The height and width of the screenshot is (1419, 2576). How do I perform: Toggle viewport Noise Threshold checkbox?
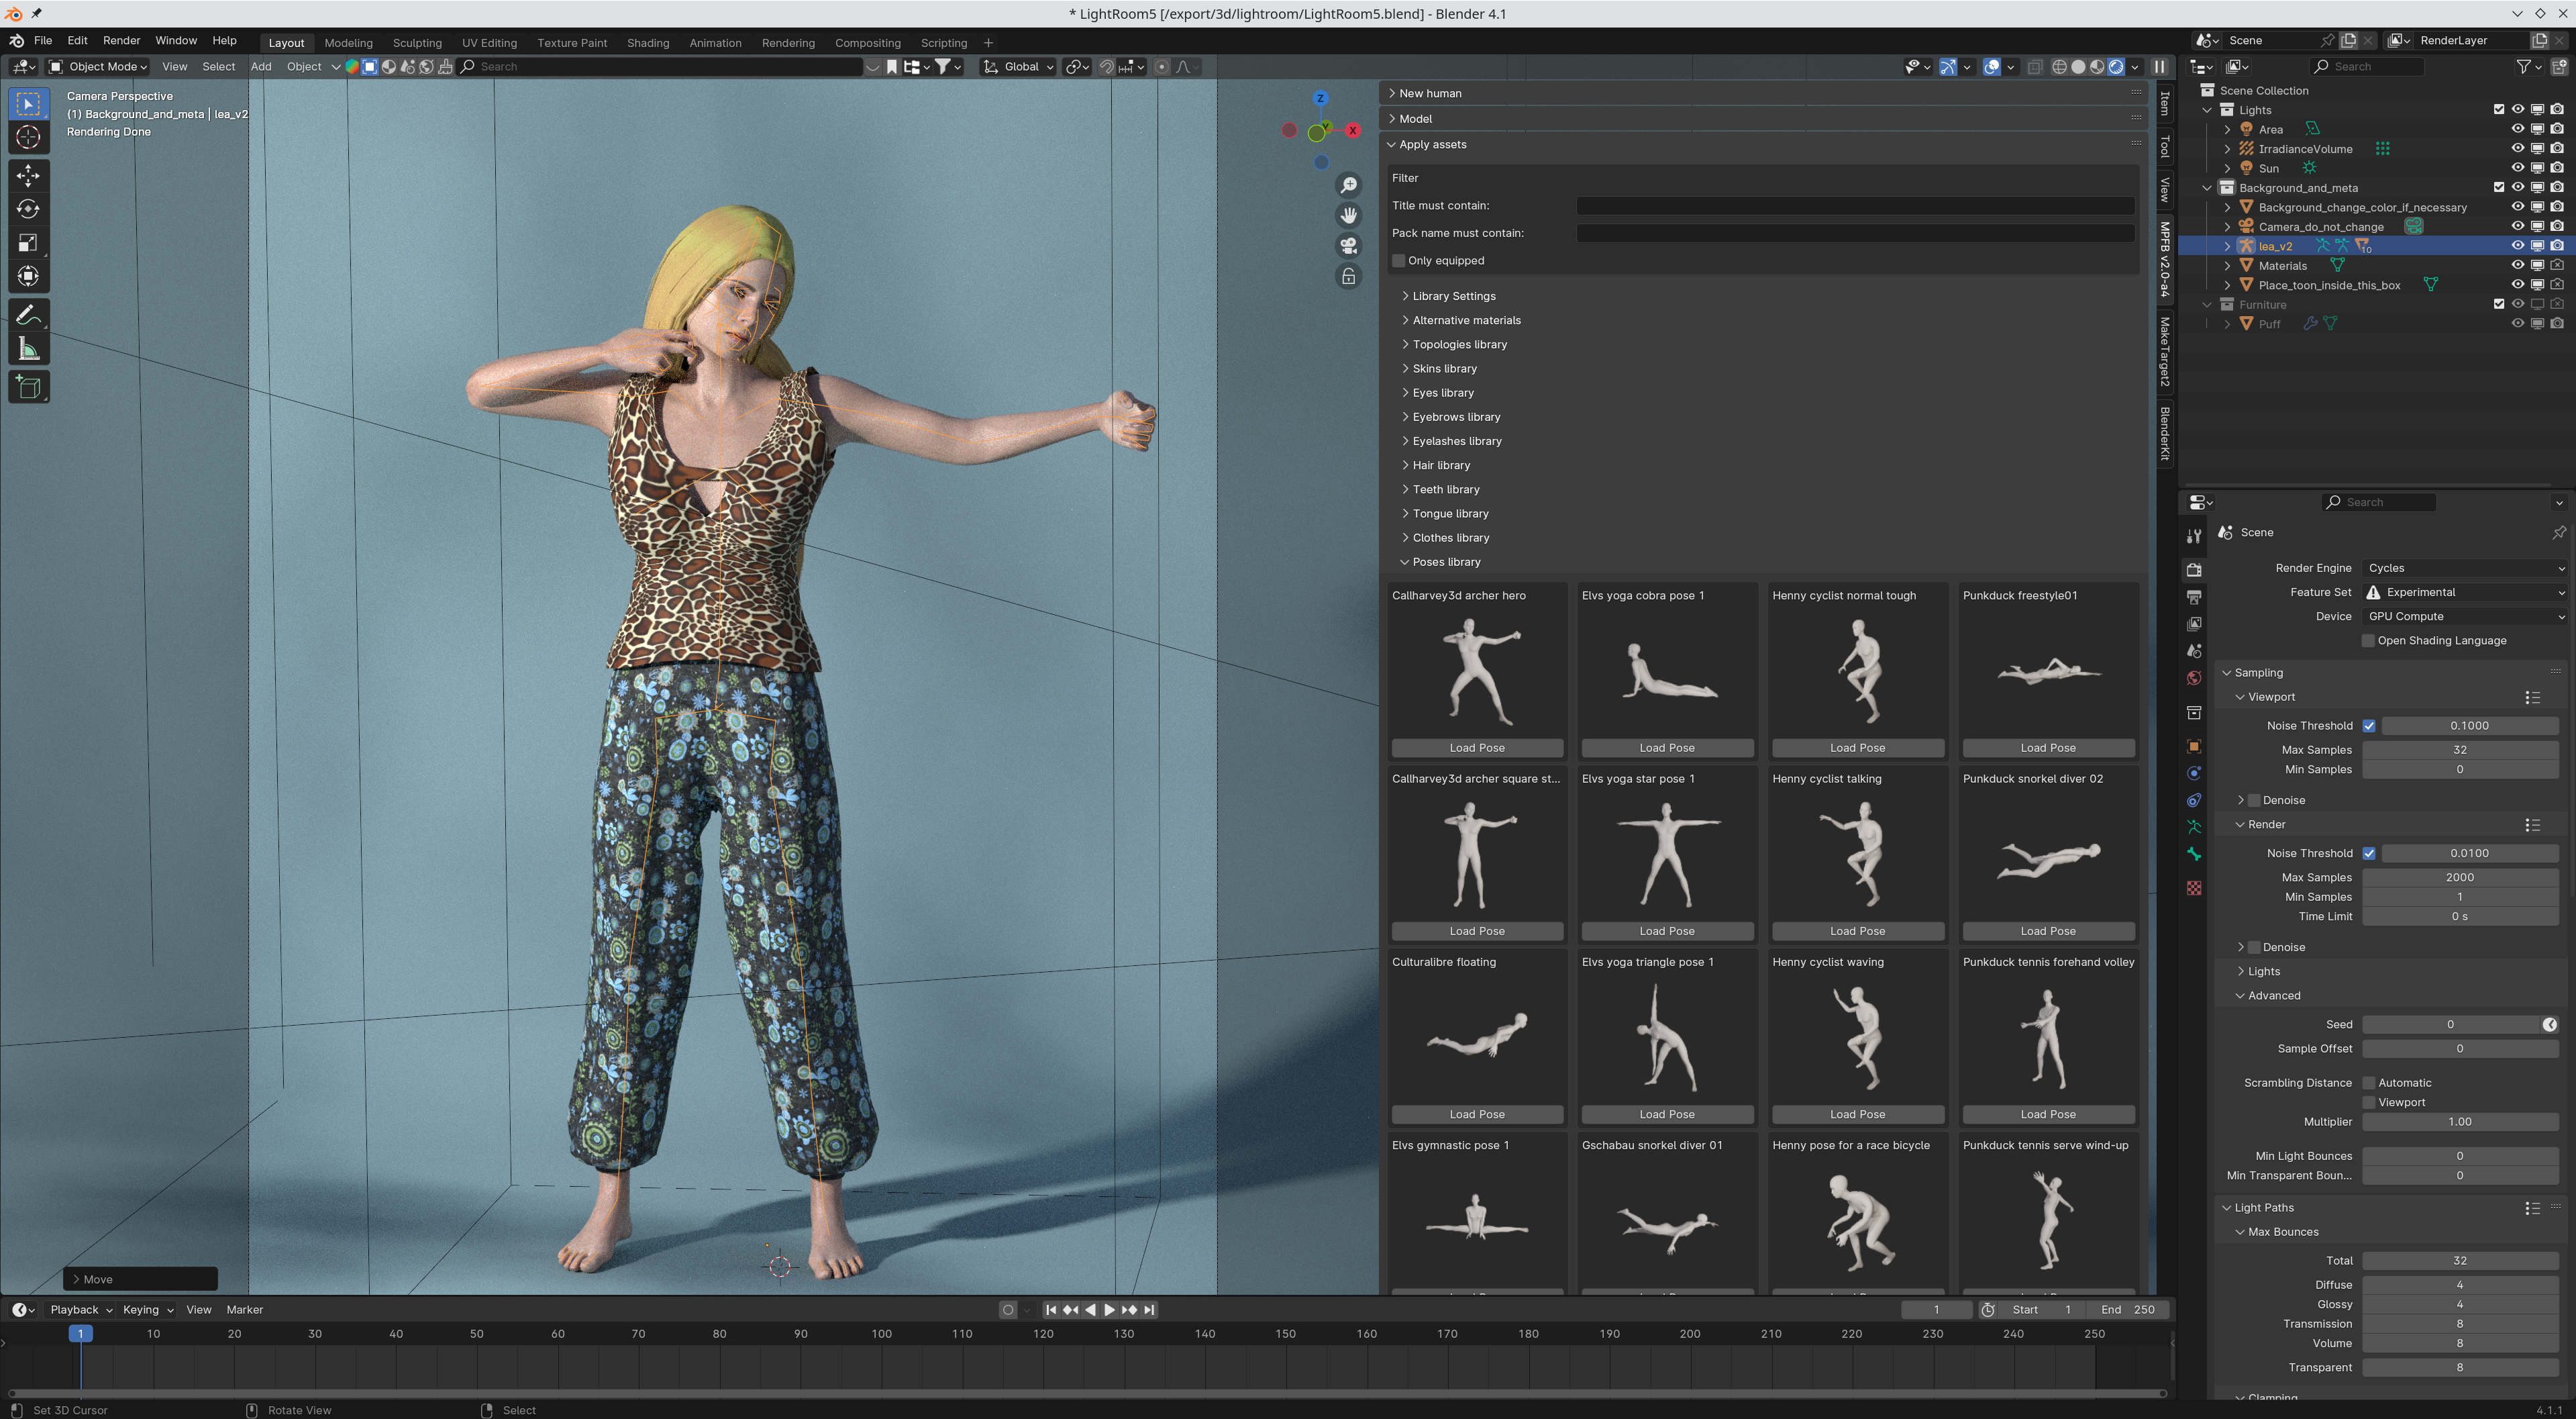(2369, 726)
